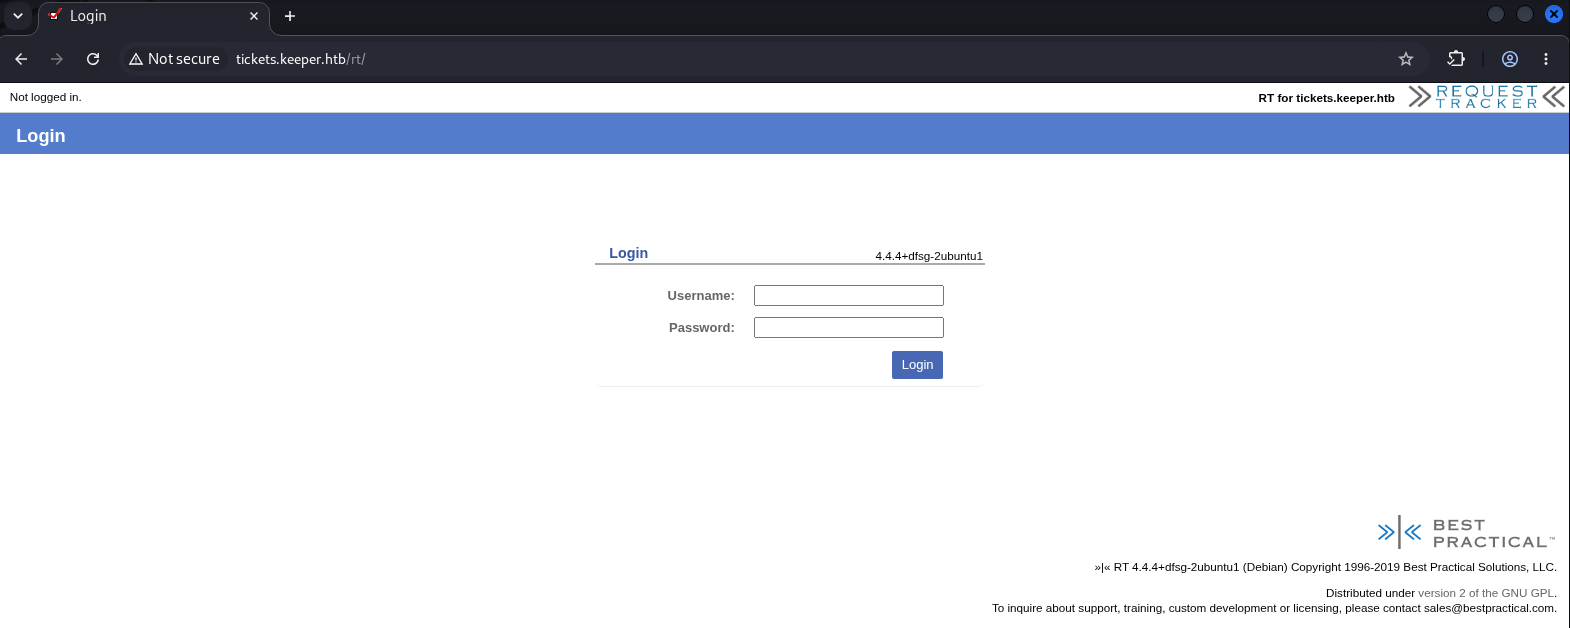The image size is (1570, 628).
Task: Click the blue Login button
Action: (x=917, y=365)
